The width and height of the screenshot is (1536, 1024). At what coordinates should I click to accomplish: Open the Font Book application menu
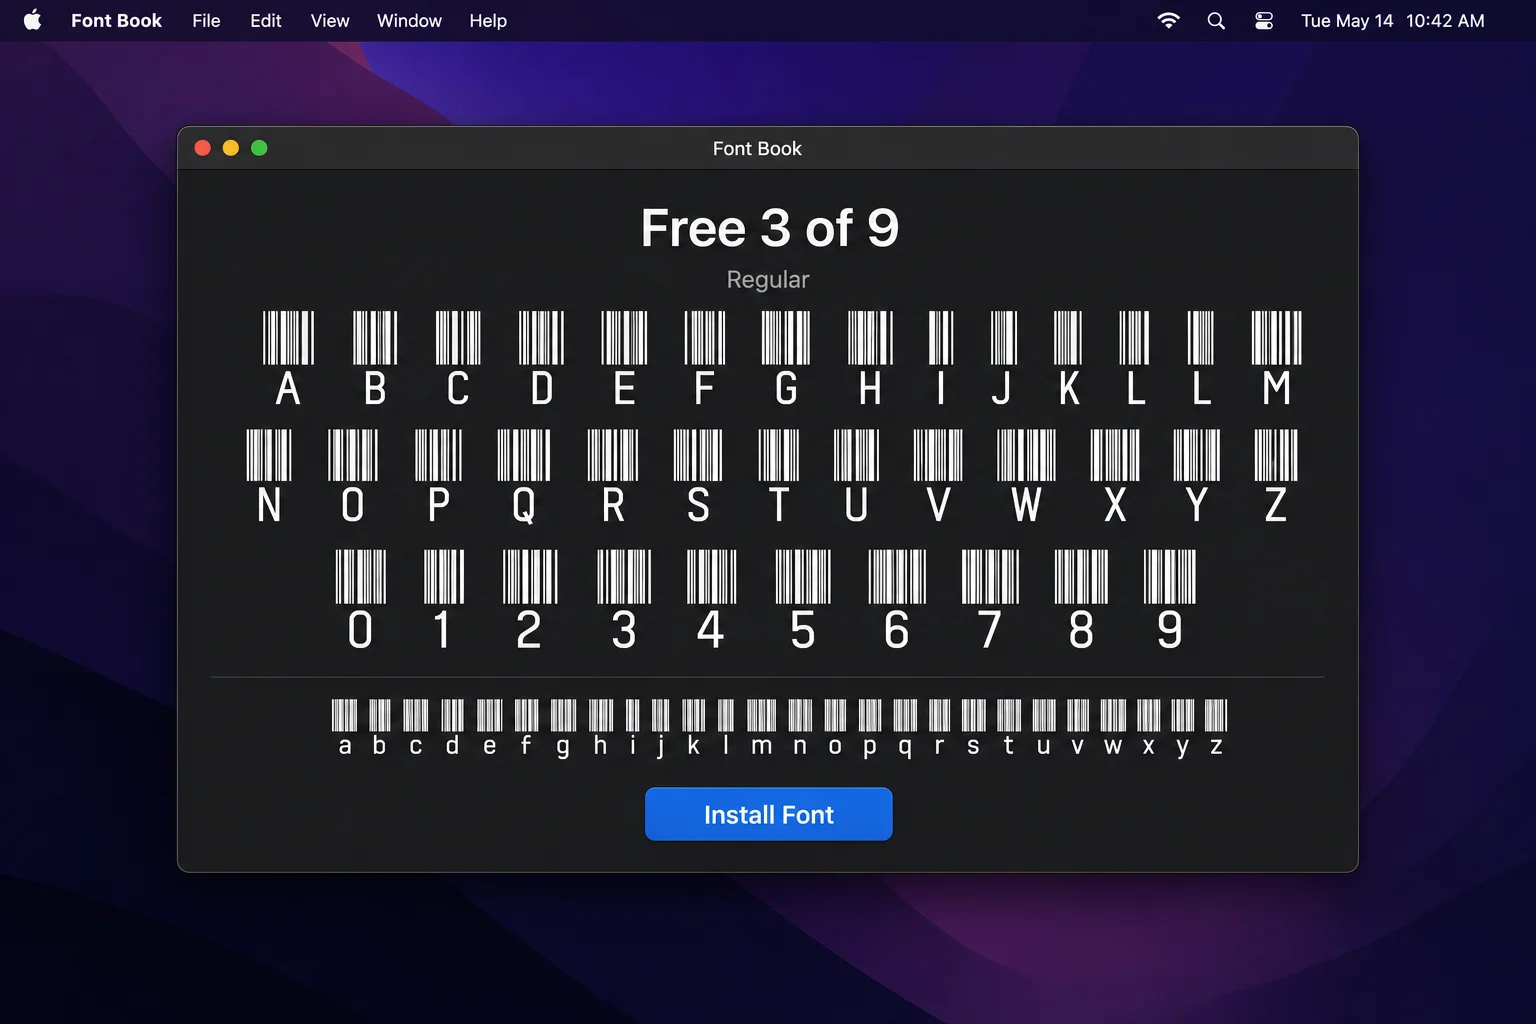point(116,20)
